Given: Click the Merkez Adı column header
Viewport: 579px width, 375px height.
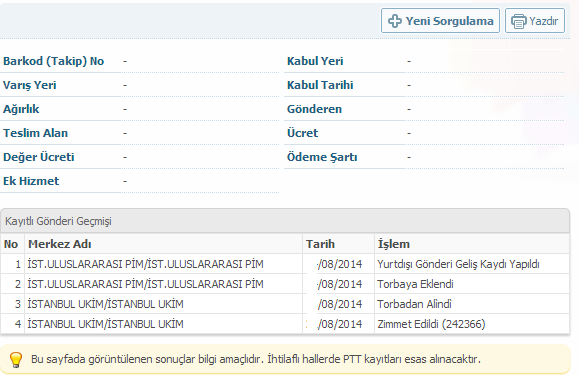Looking at the screenshot, I should click(59, 244).
